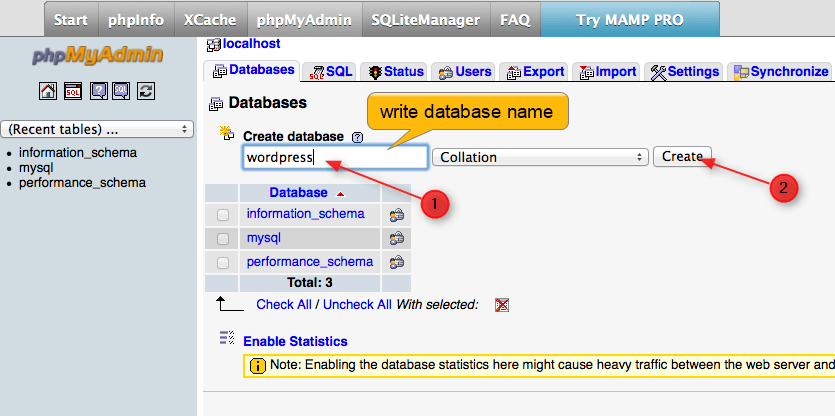This screenshot has height=416, width=835.
Task: Click the Uncheck All link
Action: [x=357, y=305]
